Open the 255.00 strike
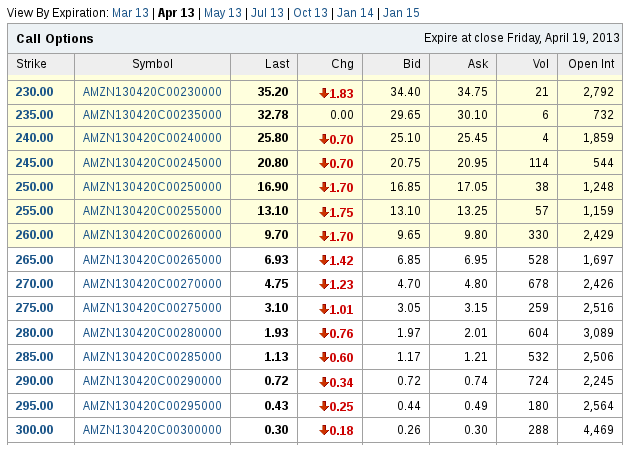Image resolution: width=630 pixels, height=449 pixels. [x=34, y=211]
